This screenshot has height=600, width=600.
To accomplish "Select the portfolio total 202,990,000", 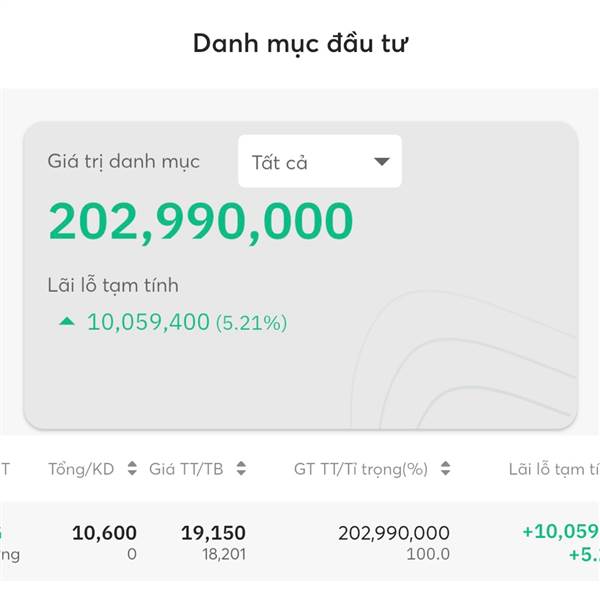I will (201, 222).
